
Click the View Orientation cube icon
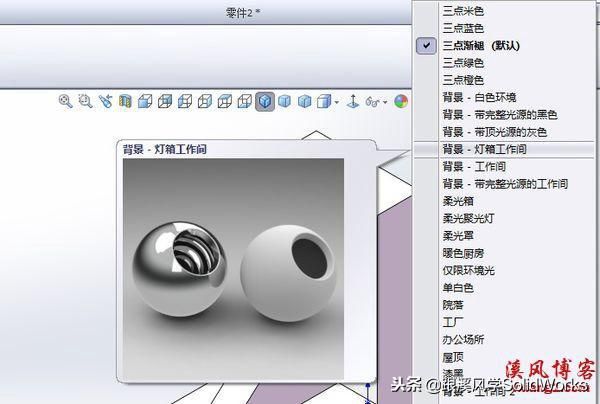point(324,102)
